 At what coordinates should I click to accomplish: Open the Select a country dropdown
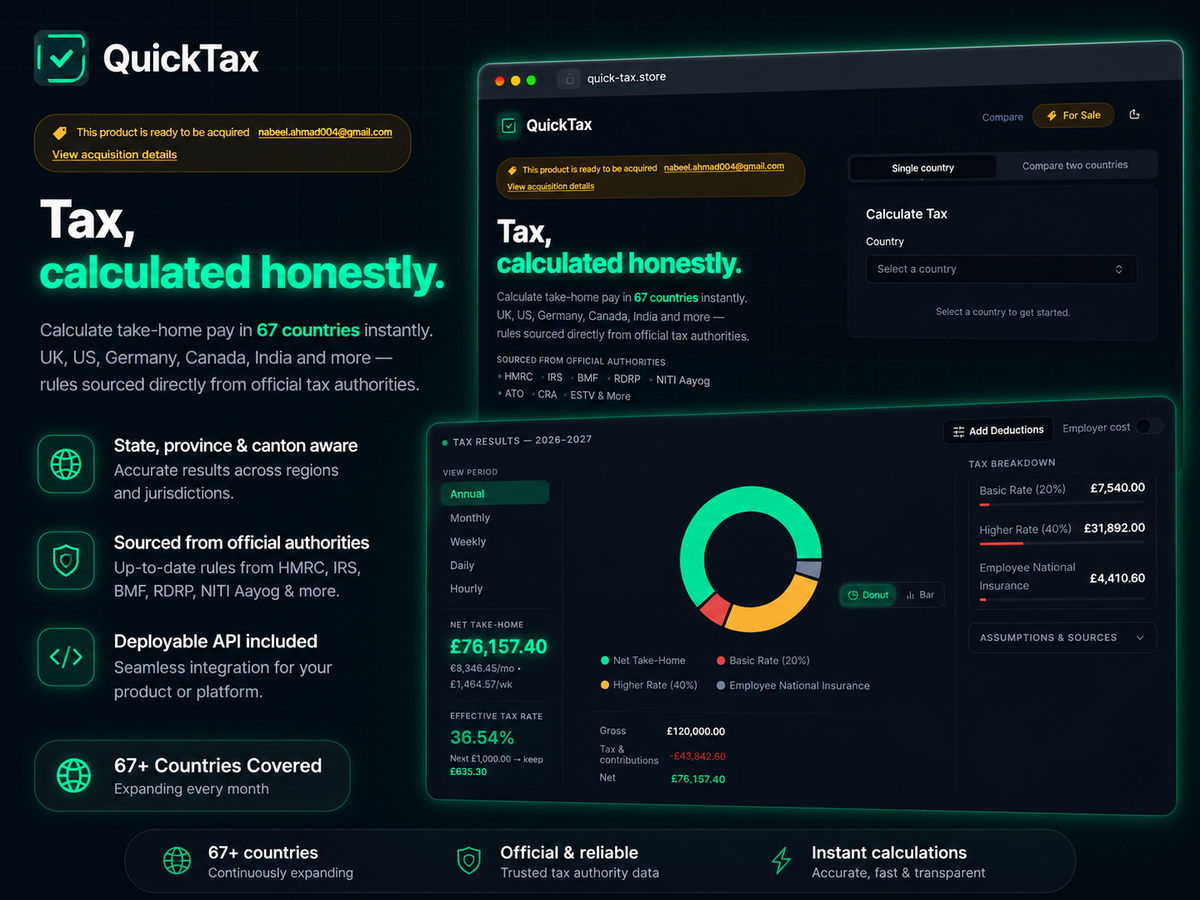[1001, 269]
